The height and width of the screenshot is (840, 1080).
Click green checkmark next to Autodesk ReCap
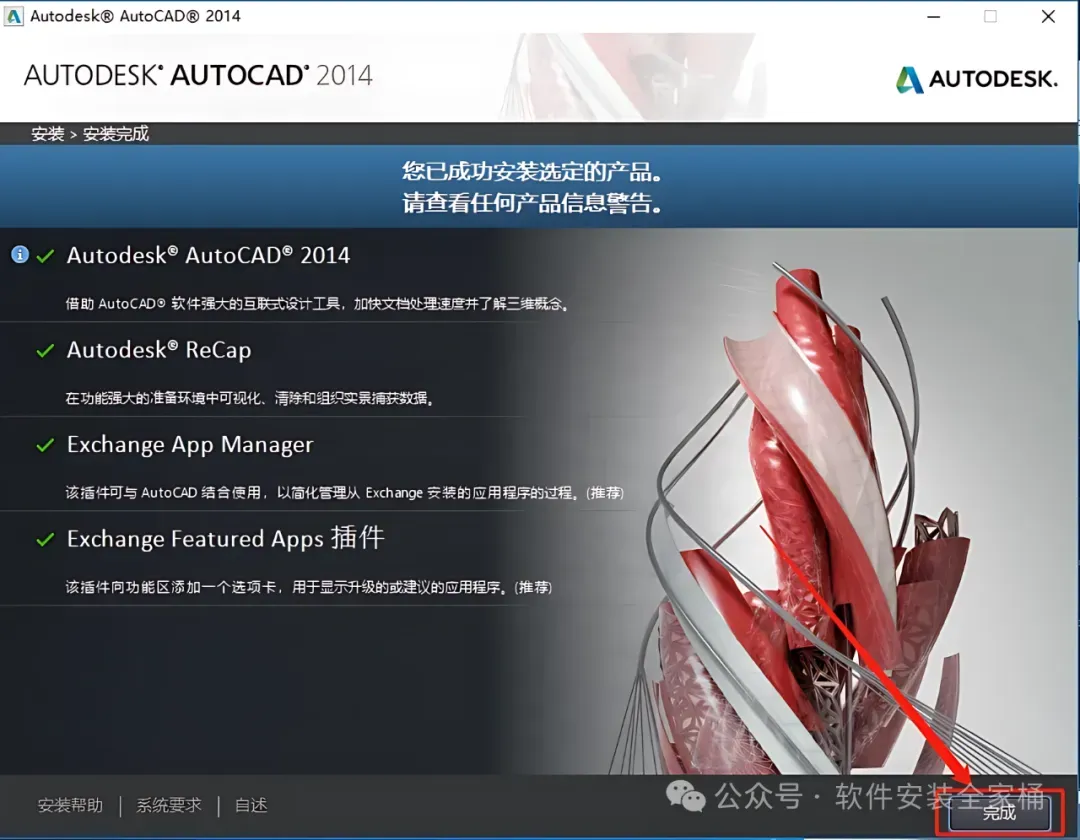click(45, 350)
